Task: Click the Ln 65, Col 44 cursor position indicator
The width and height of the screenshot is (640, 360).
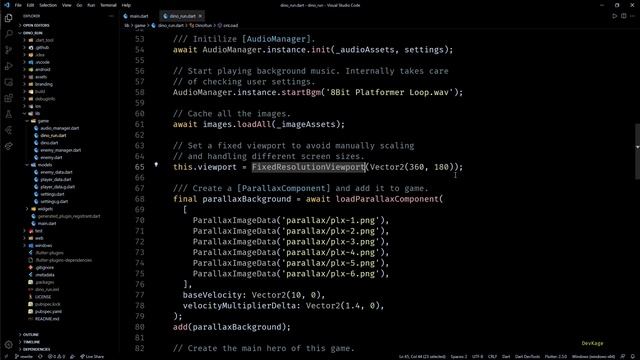Action: click(x=422, y=356)
